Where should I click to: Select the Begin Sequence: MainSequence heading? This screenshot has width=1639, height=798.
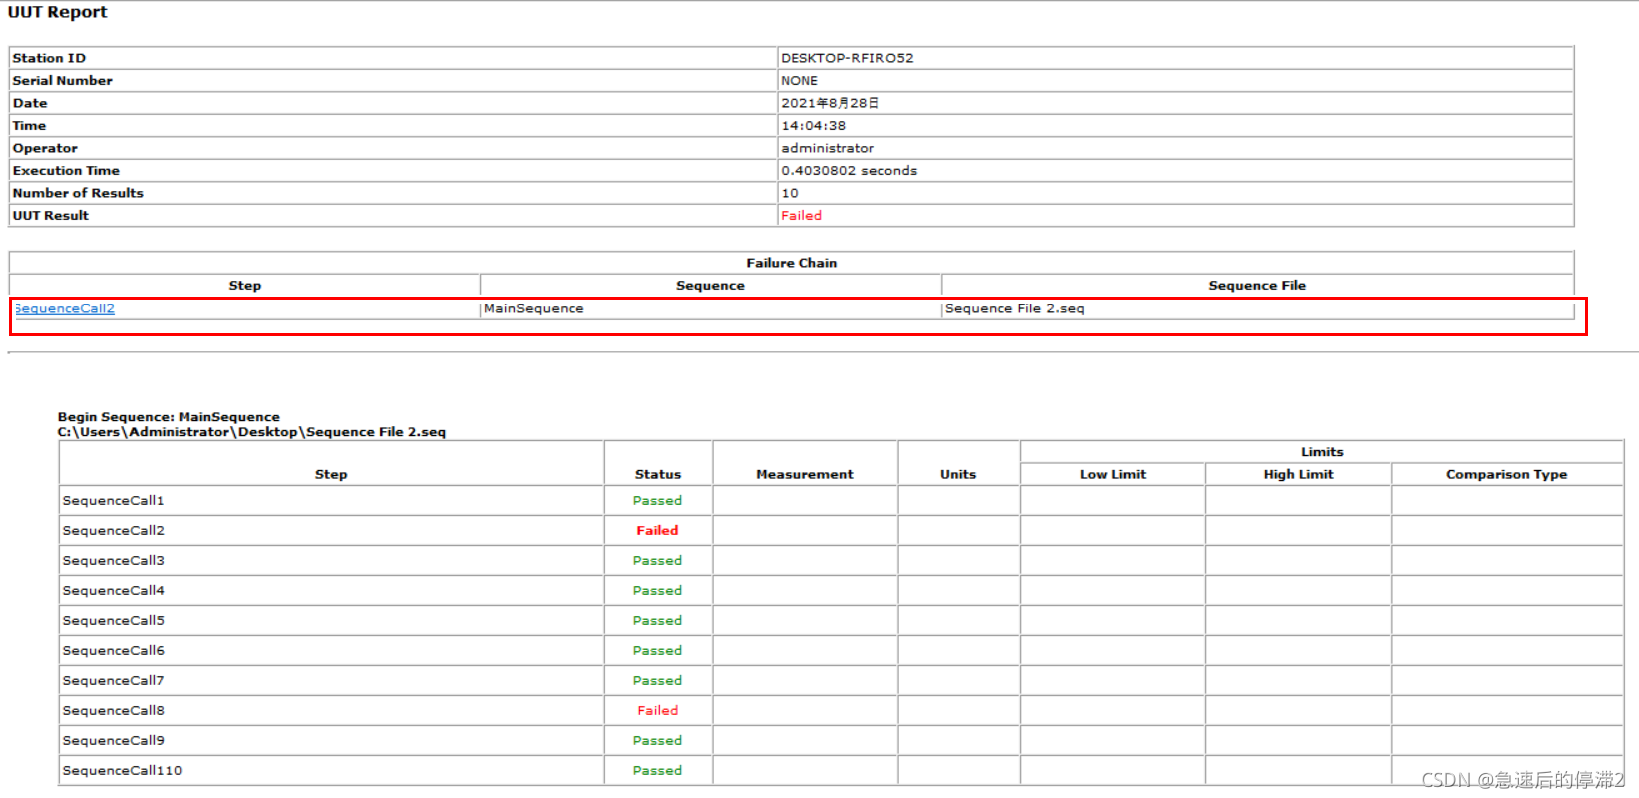pyautogui.click(x=168, y=417)
